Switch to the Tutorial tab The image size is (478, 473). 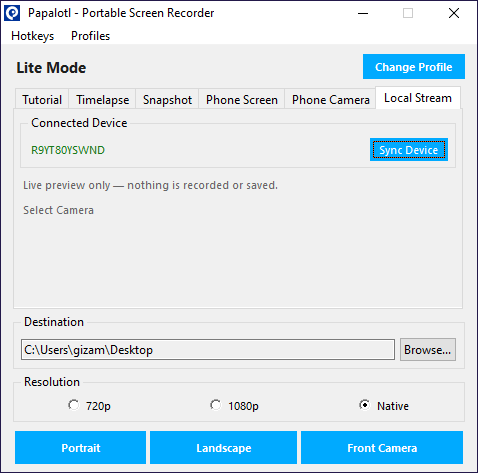click(42, 100)
